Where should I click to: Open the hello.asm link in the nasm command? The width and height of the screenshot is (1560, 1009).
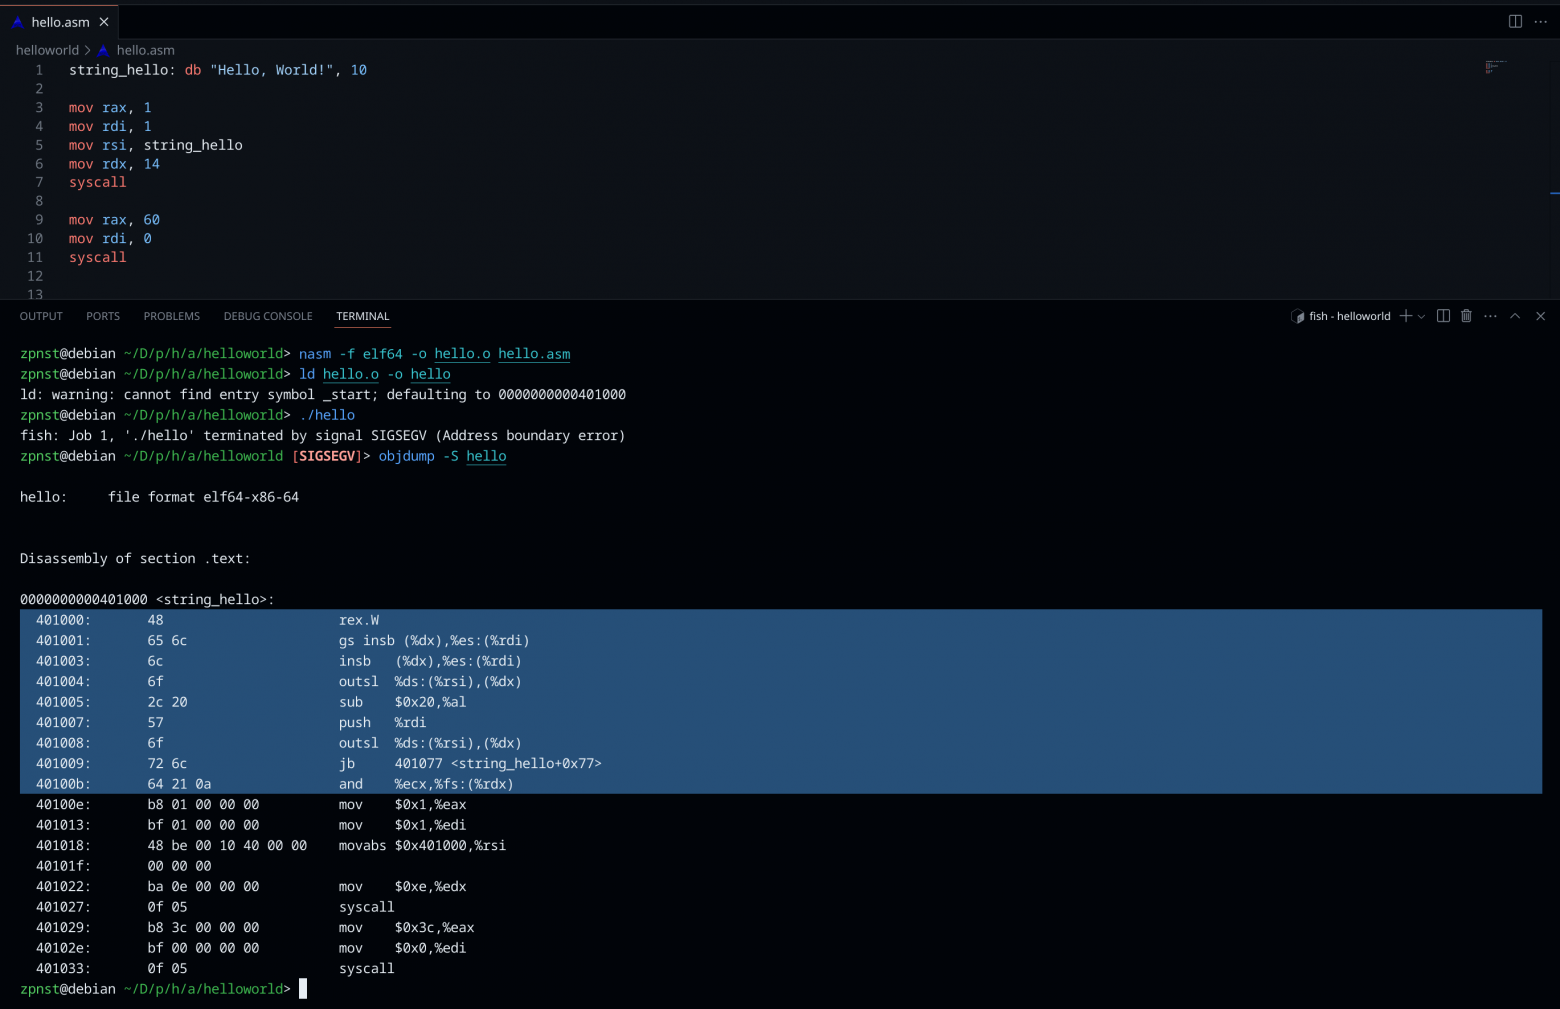(534, 353)
